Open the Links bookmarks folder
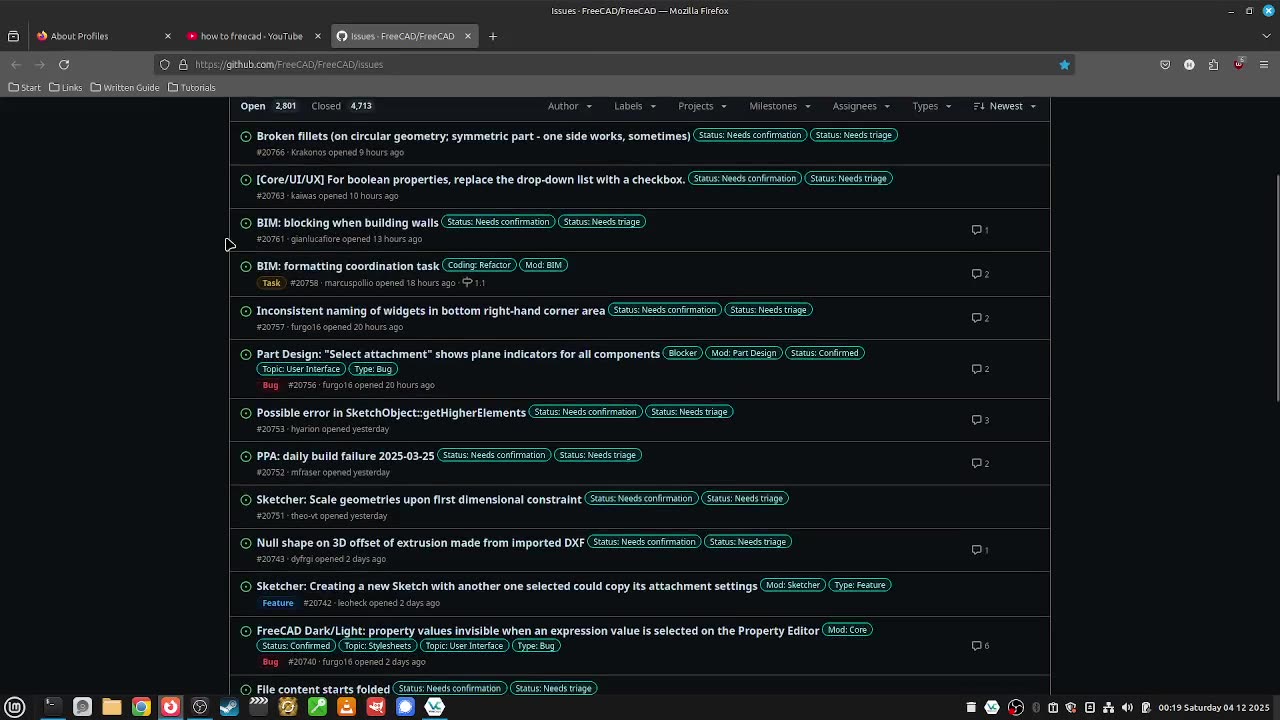 [65, 88]
